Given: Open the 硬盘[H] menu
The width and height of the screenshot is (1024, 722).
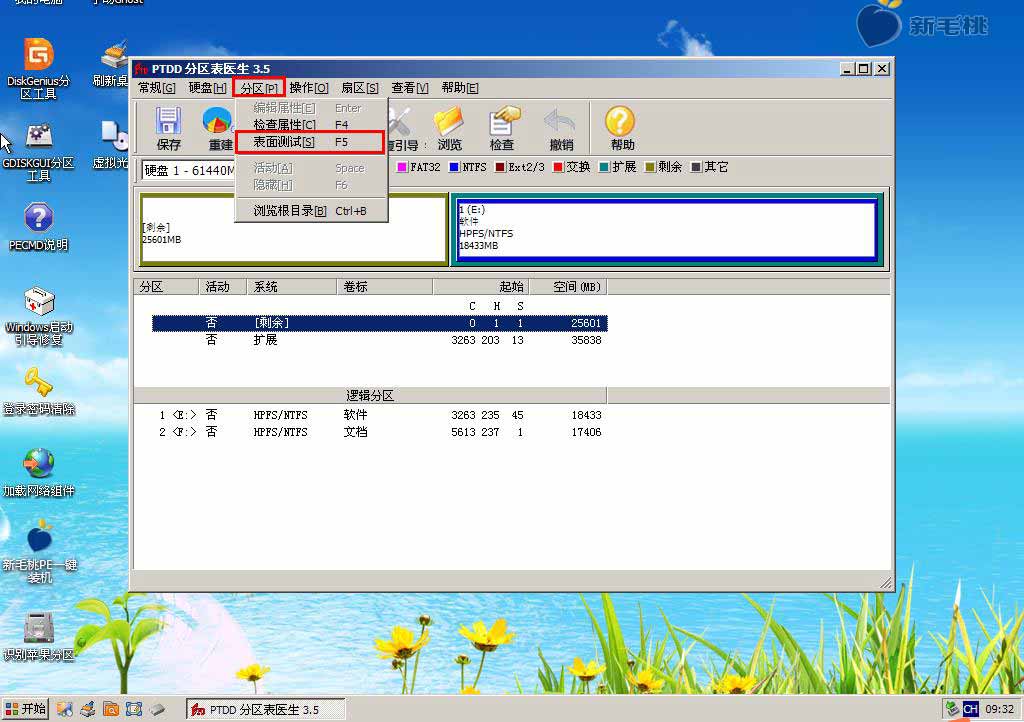Looking at the screenshot, I should (207, 88).
